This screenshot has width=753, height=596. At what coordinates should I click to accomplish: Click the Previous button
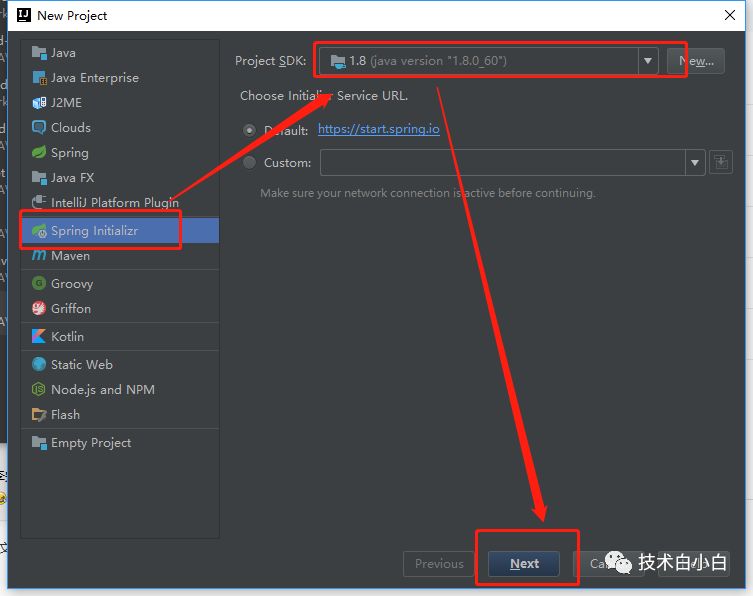[439, 563]
